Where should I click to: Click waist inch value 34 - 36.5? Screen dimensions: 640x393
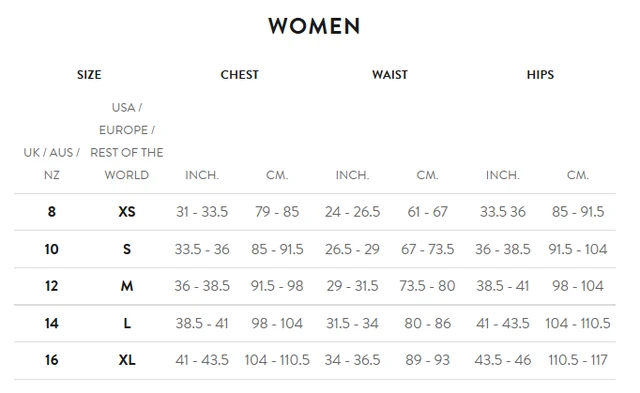[352, 360]
